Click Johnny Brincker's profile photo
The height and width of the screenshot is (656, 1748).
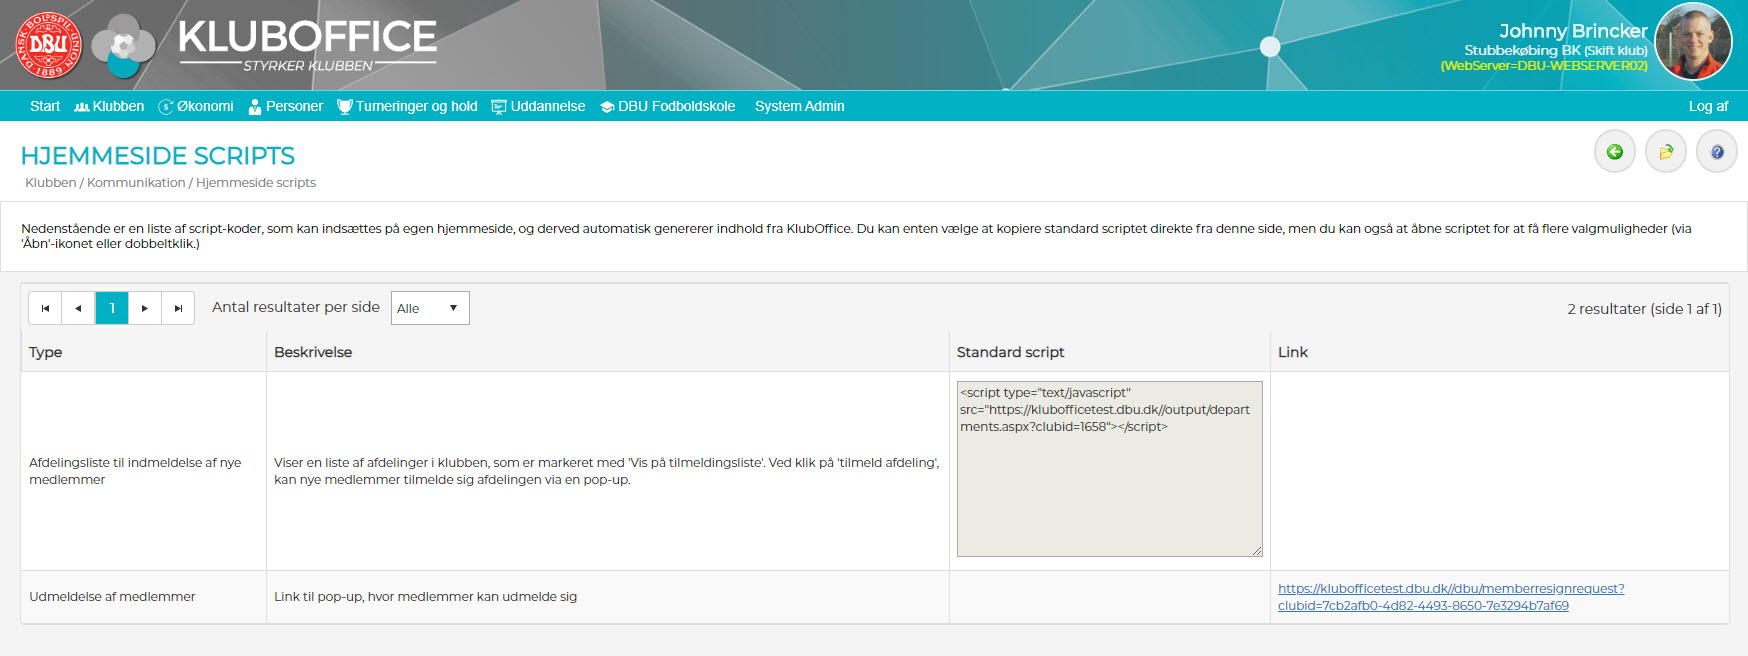[1693, 42]
